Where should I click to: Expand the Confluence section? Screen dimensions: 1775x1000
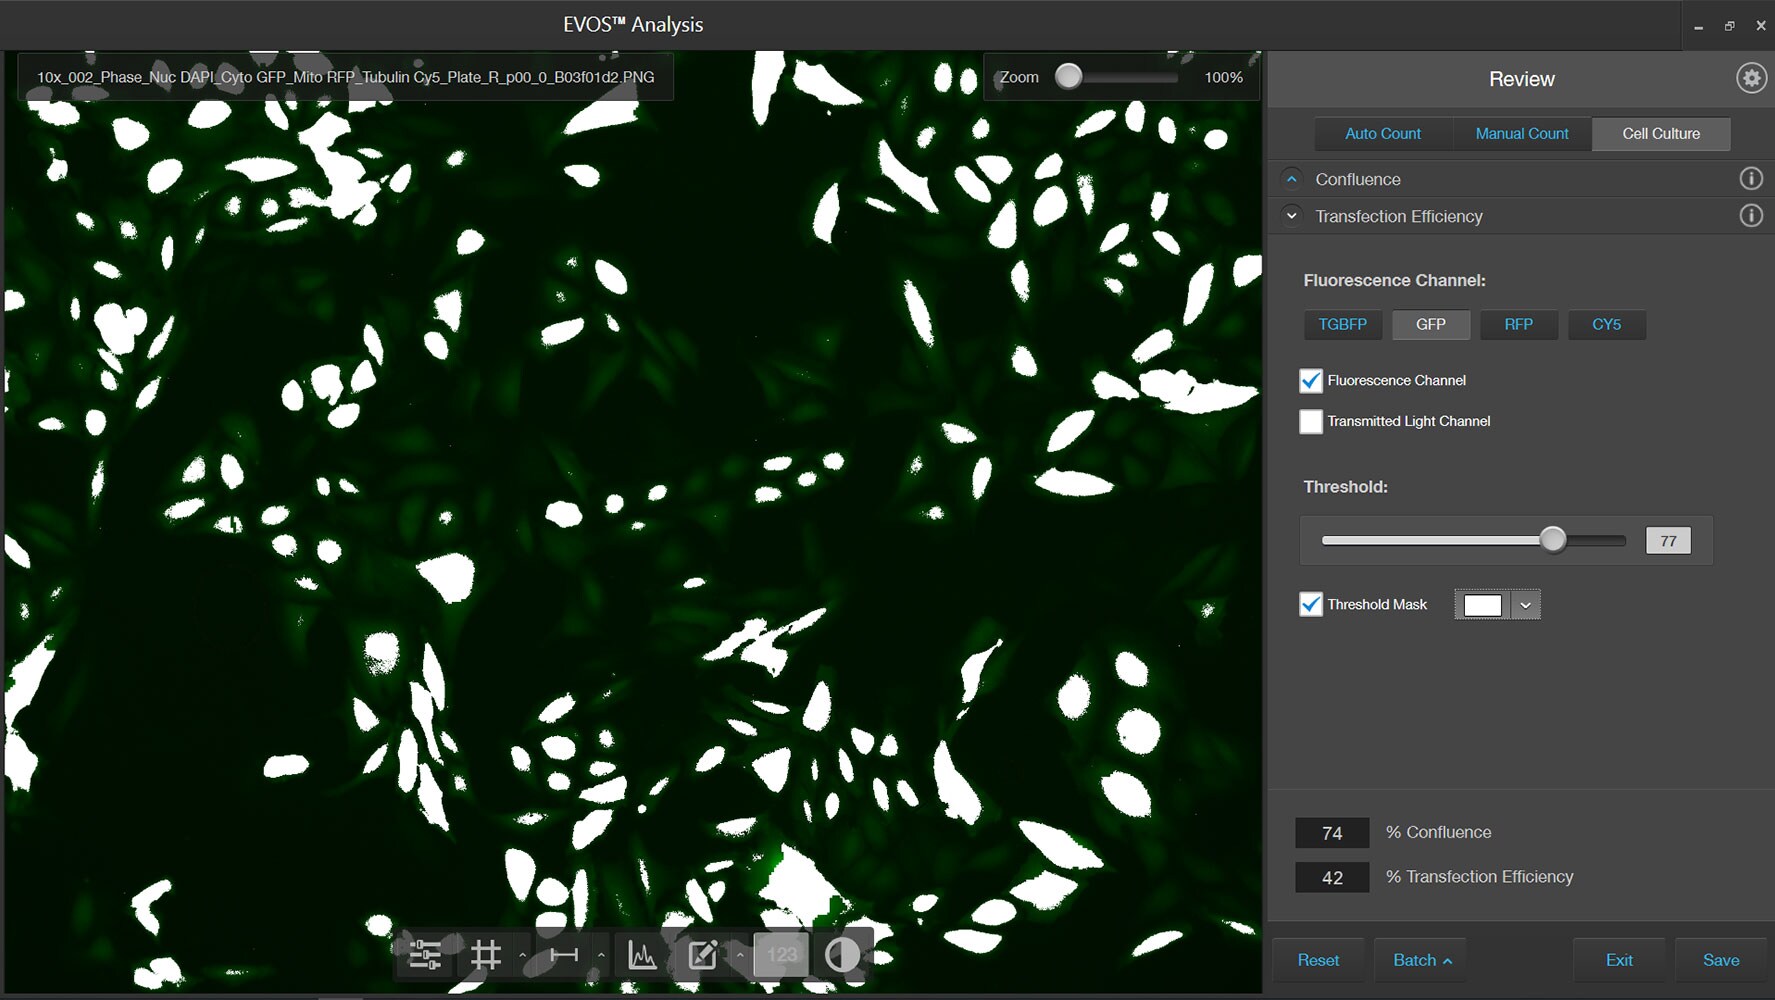[1292, 179]
